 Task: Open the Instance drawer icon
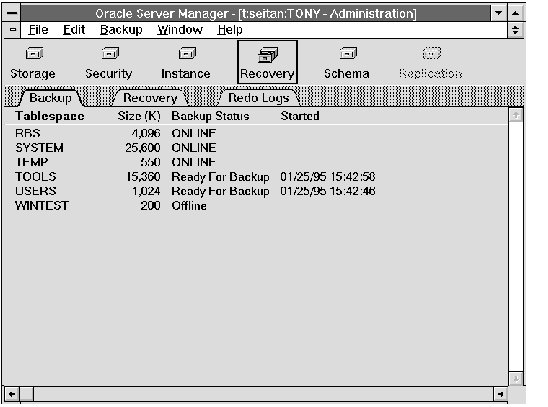click(187, 53)
